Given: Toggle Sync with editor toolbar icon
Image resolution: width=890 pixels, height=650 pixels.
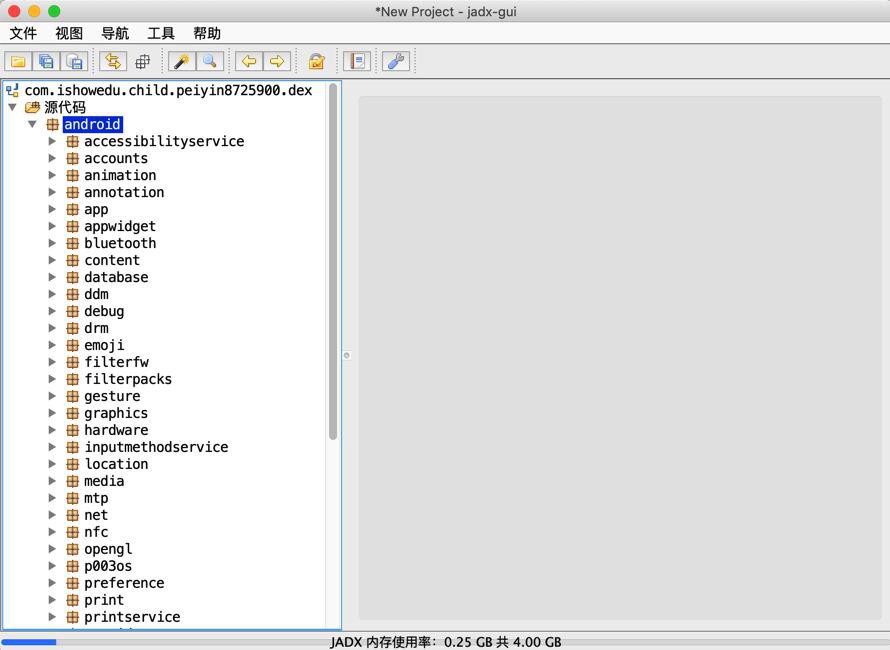Looking at the screenshot, I should (113, 61).
